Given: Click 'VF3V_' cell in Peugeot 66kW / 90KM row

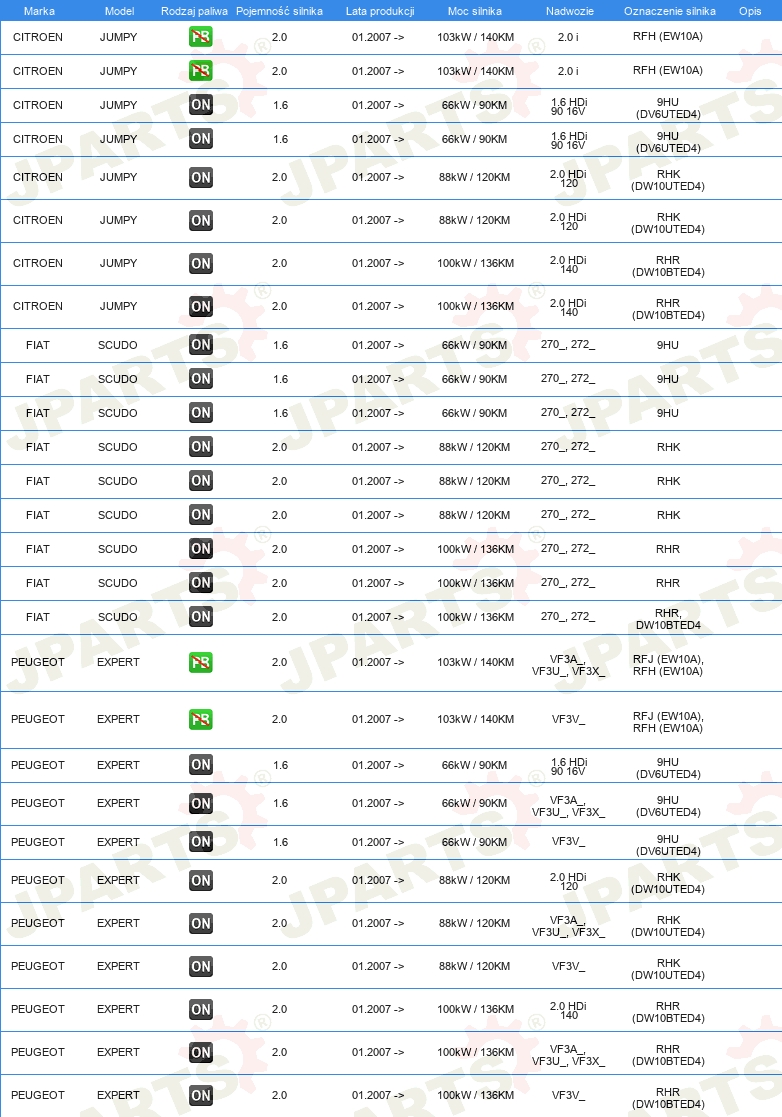Looking at the screenshot, I should click(568, 842).
